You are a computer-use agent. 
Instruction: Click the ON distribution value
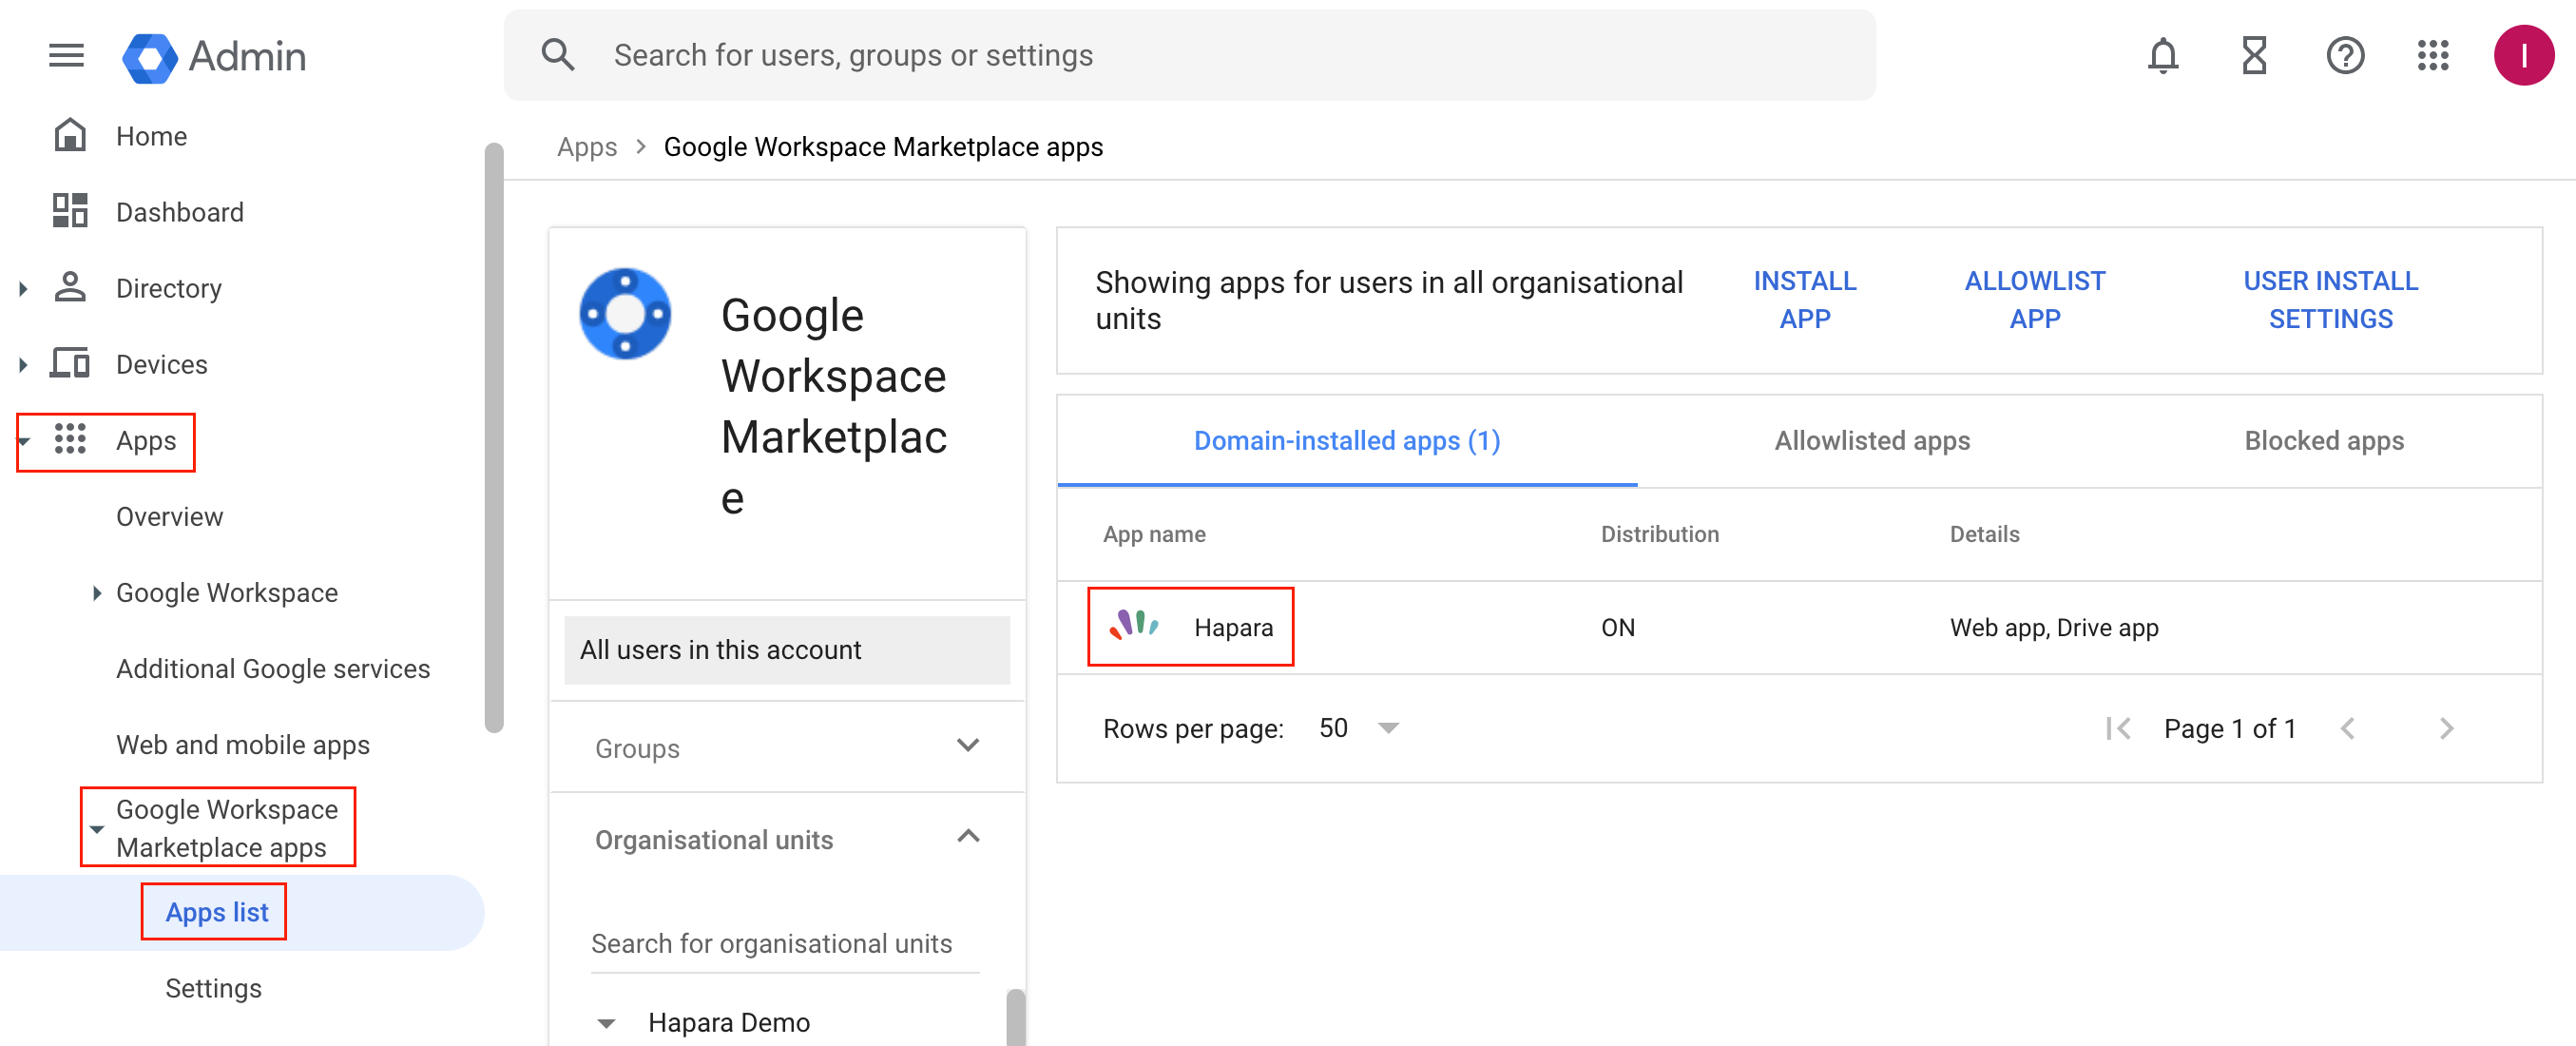click(1617, 627)
